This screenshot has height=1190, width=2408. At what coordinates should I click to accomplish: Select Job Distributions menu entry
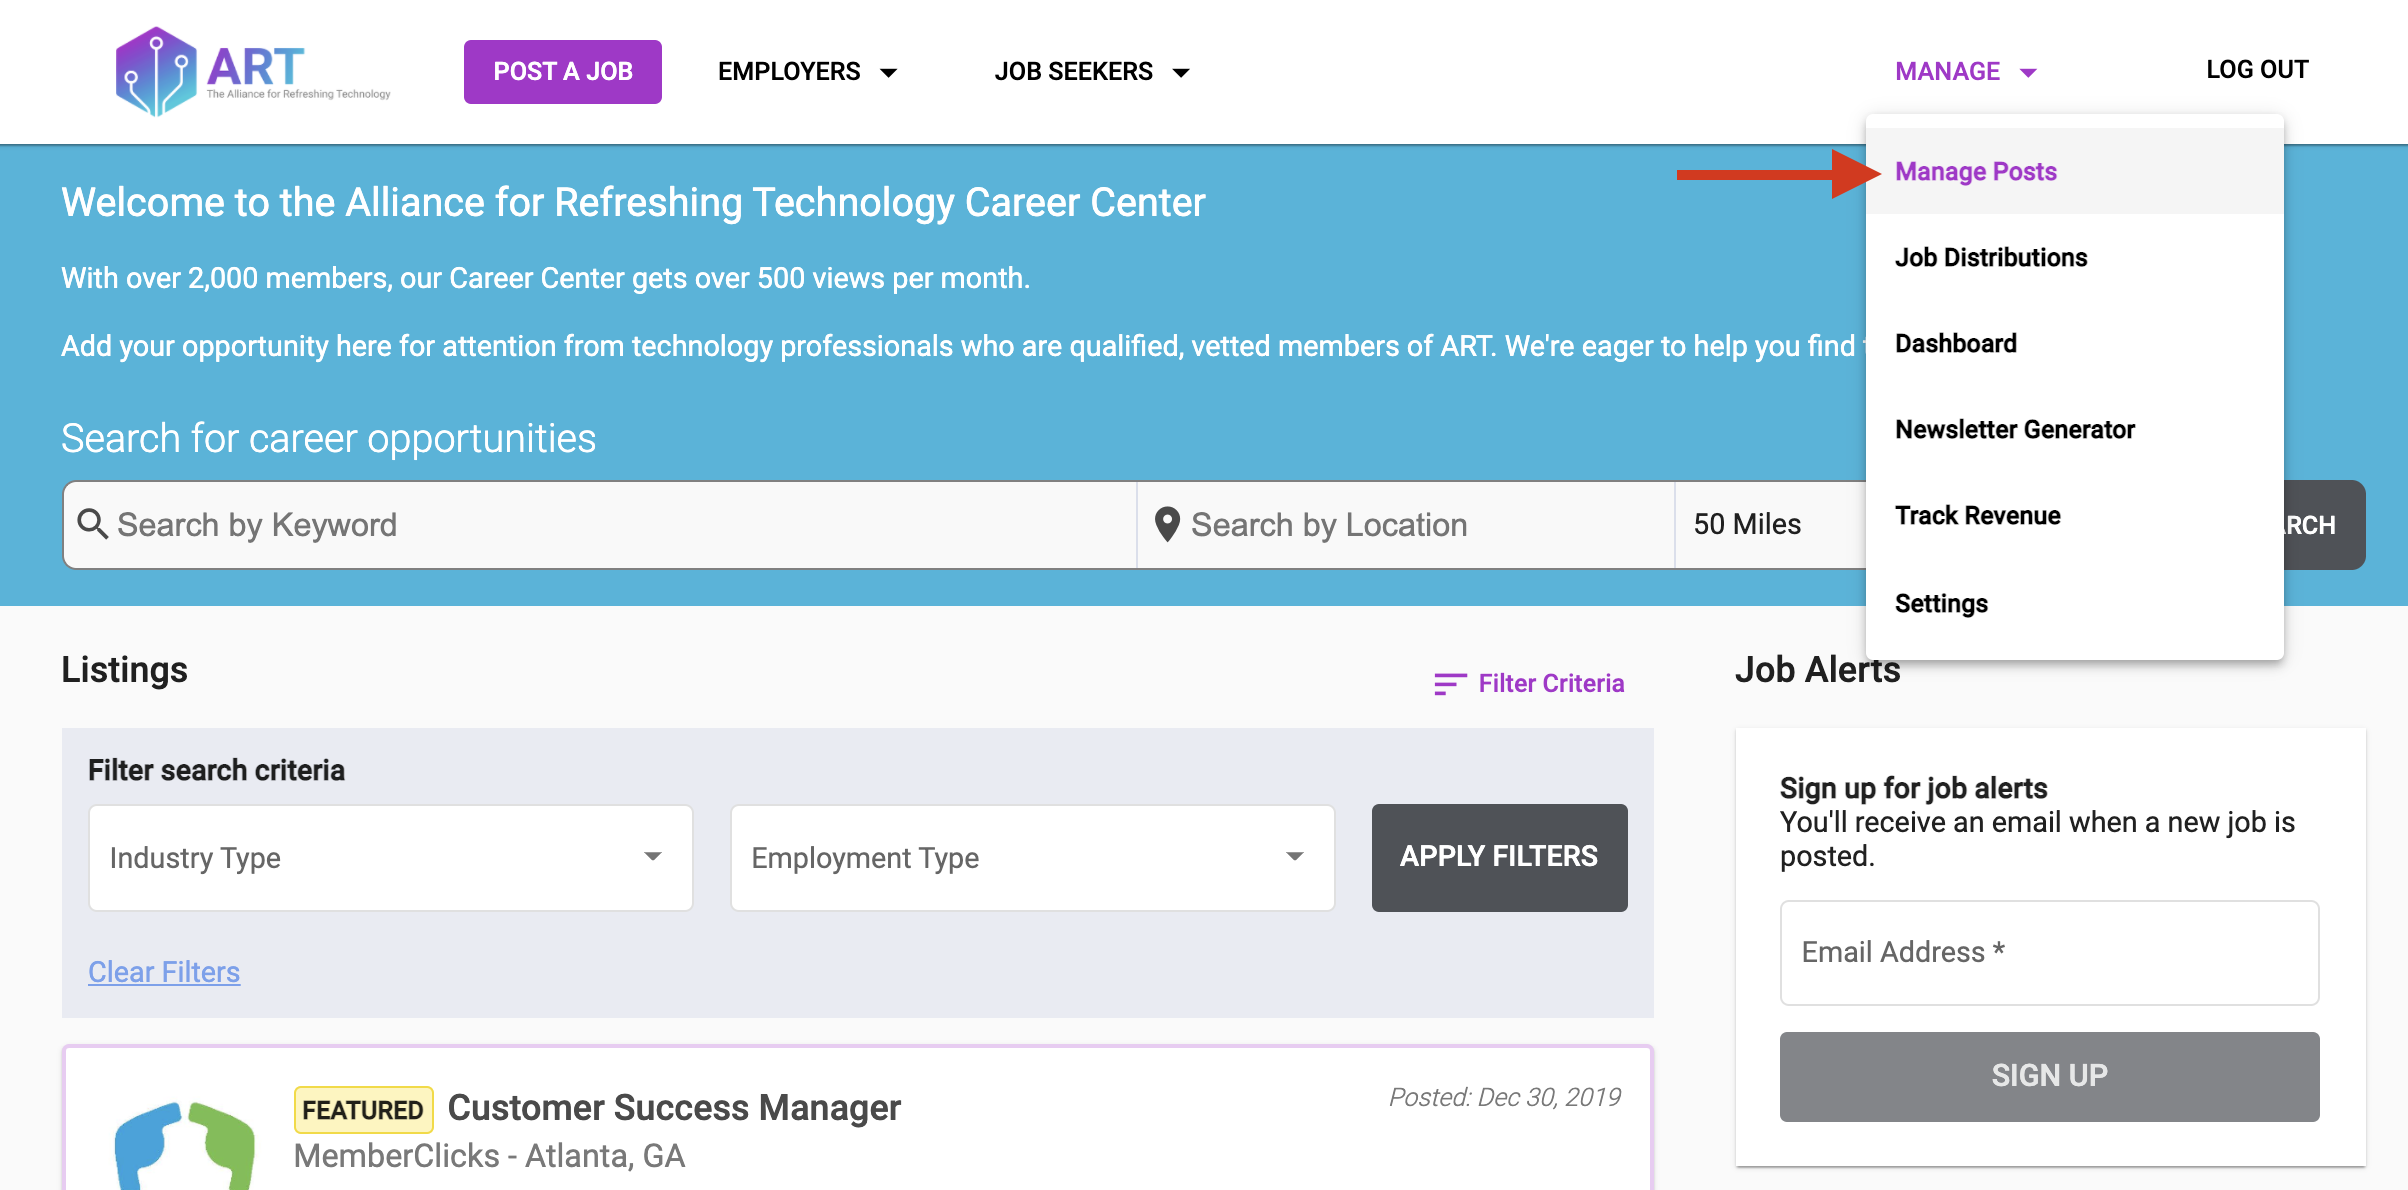(x=1990, y=257)
